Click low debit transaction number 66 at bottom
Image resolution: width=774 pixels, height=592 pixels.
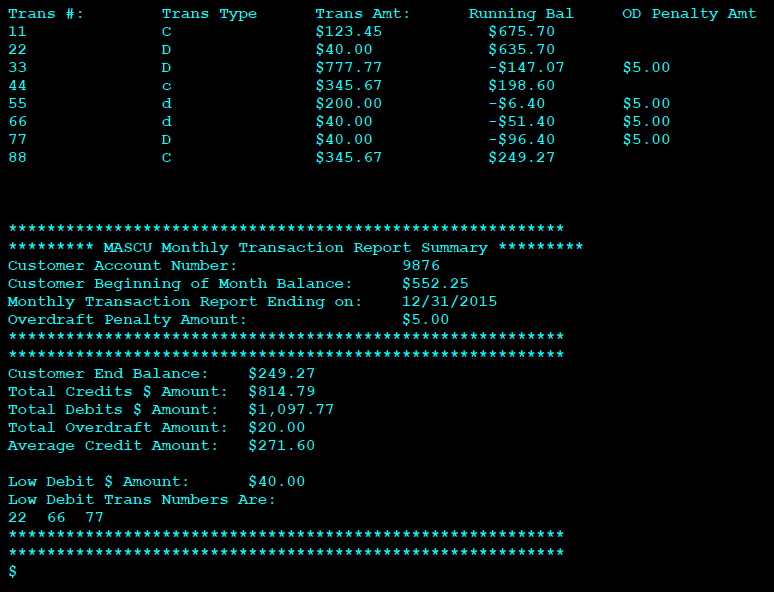click(x=56, y=517)
